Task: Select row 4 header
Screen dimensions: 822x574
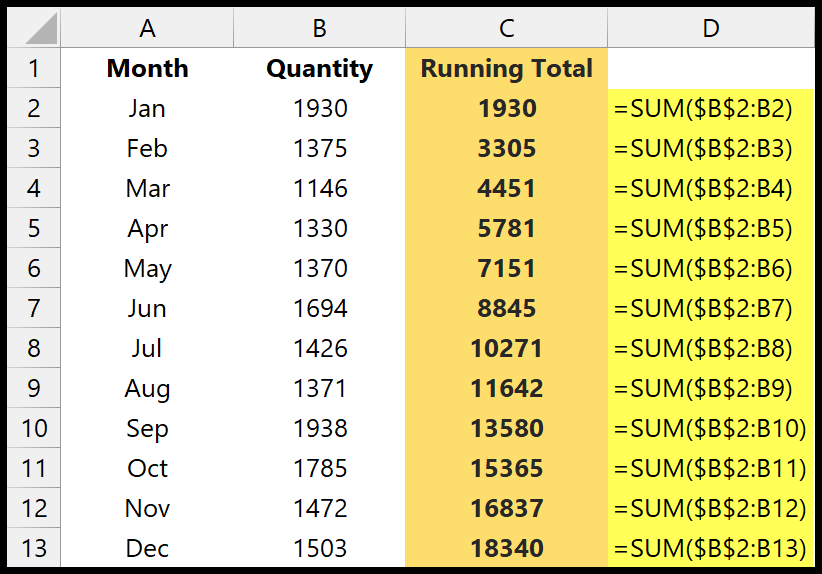Action: (34, 188)
